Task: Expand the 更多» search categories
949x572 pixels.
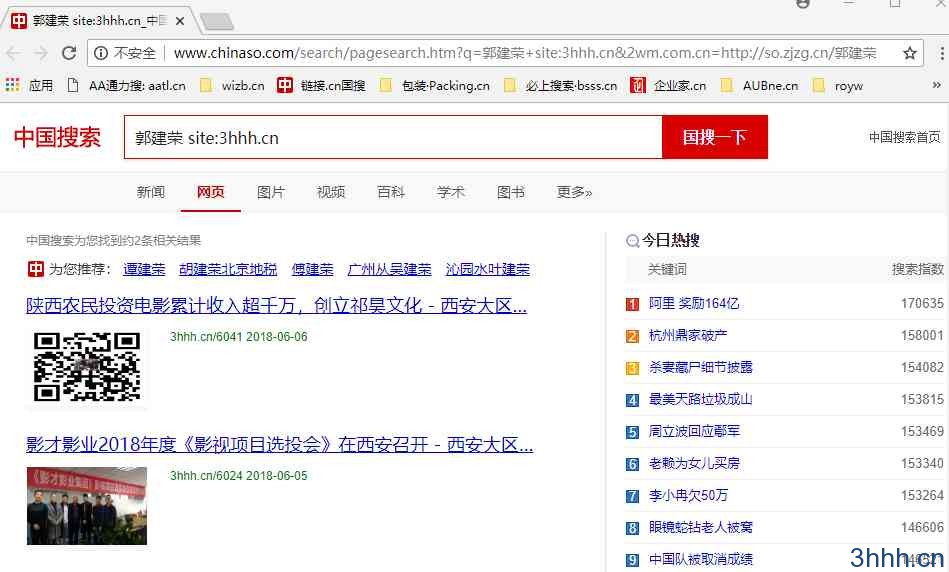Action: (x=574, y=192)
